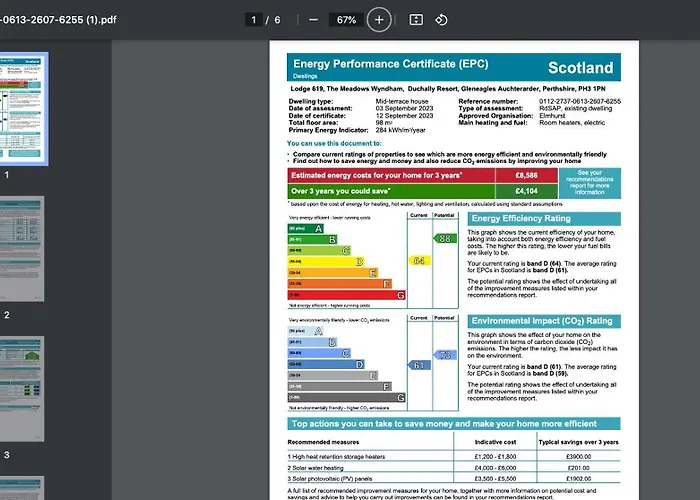Click the zoom out minus button
Viewport: 700px width, 500px height.
click(313, 20)
